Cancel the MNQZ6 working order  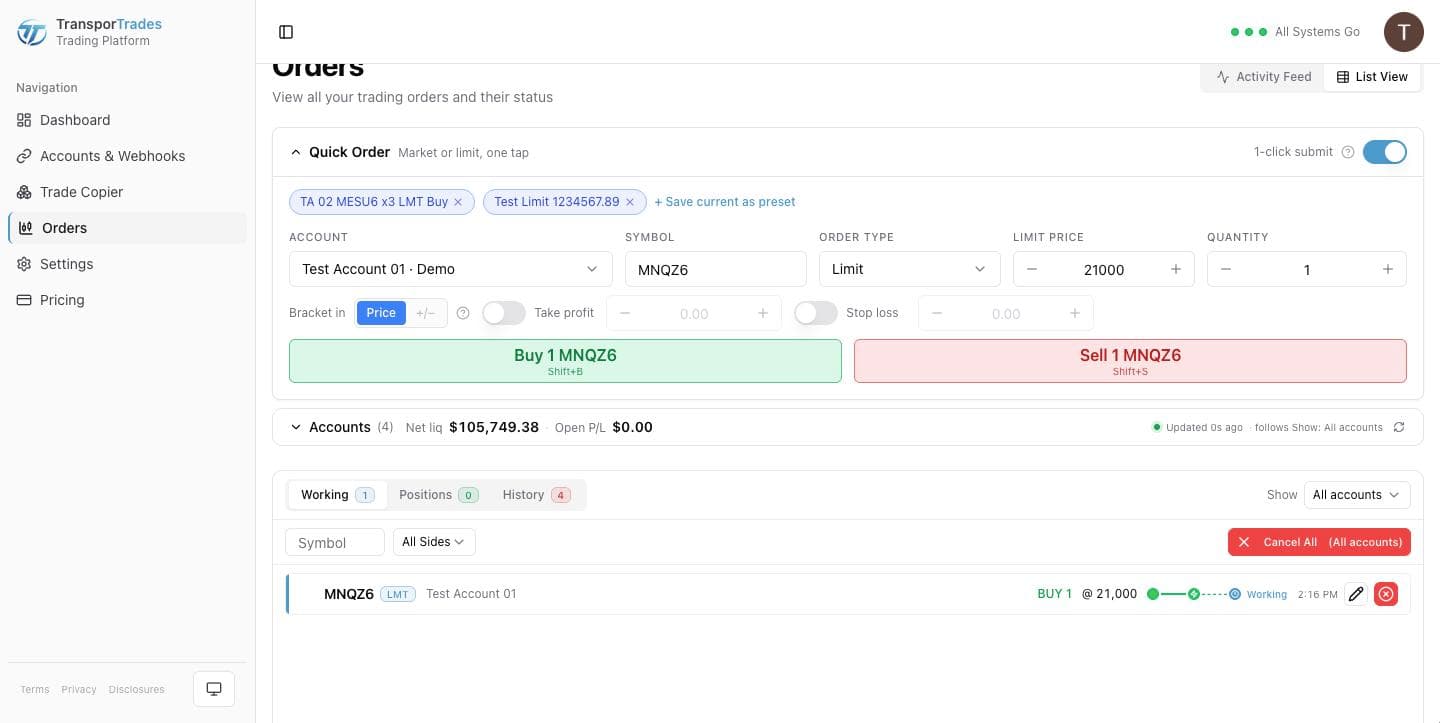pos(1386,594)
